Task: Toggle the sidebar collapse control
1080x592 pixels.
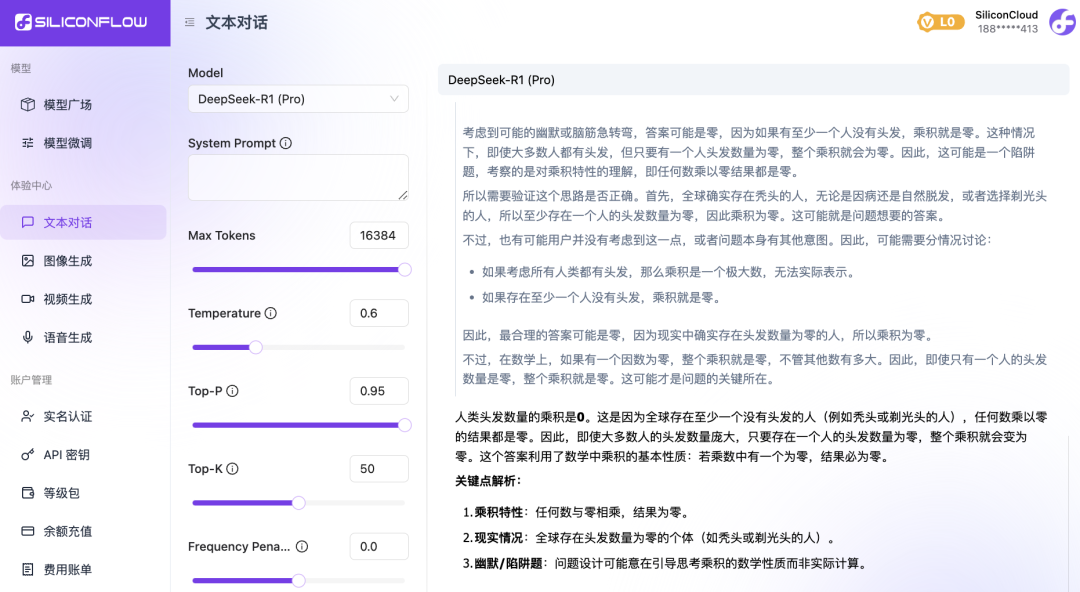Action: [x=188, y=21]
